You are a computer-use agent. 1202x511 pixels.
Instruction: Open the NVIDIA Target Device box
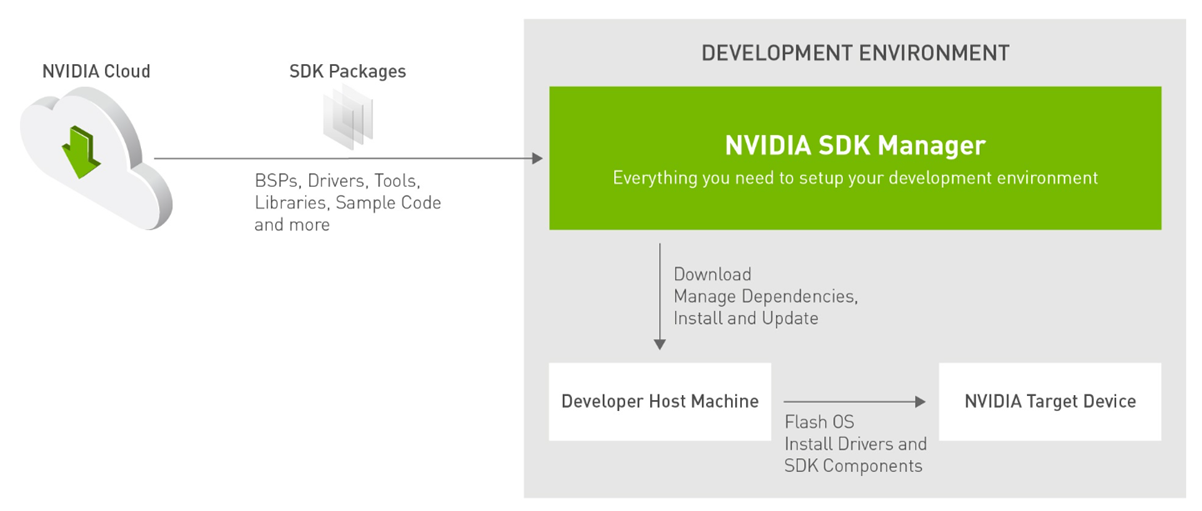(x=1050, y=402)
